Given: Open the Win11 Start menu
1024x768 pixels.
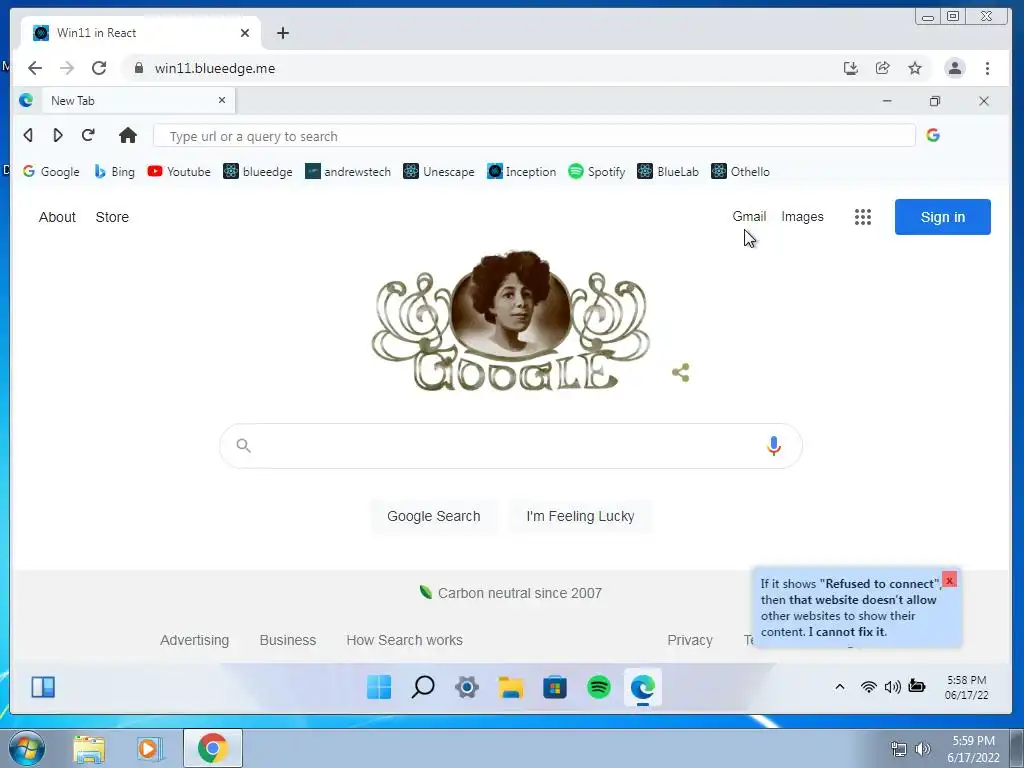Looking at the screenshot, I should 379,687.
